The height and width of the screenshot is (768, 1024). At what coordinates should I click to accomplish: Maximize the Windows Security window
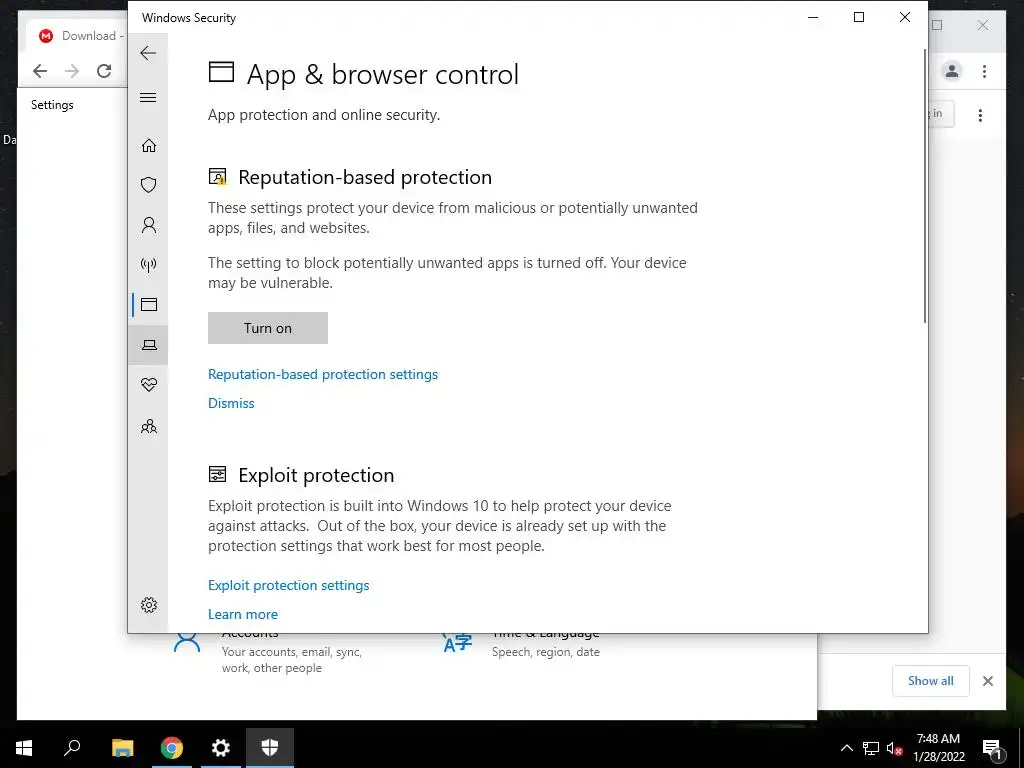click(x=859, y=18)
